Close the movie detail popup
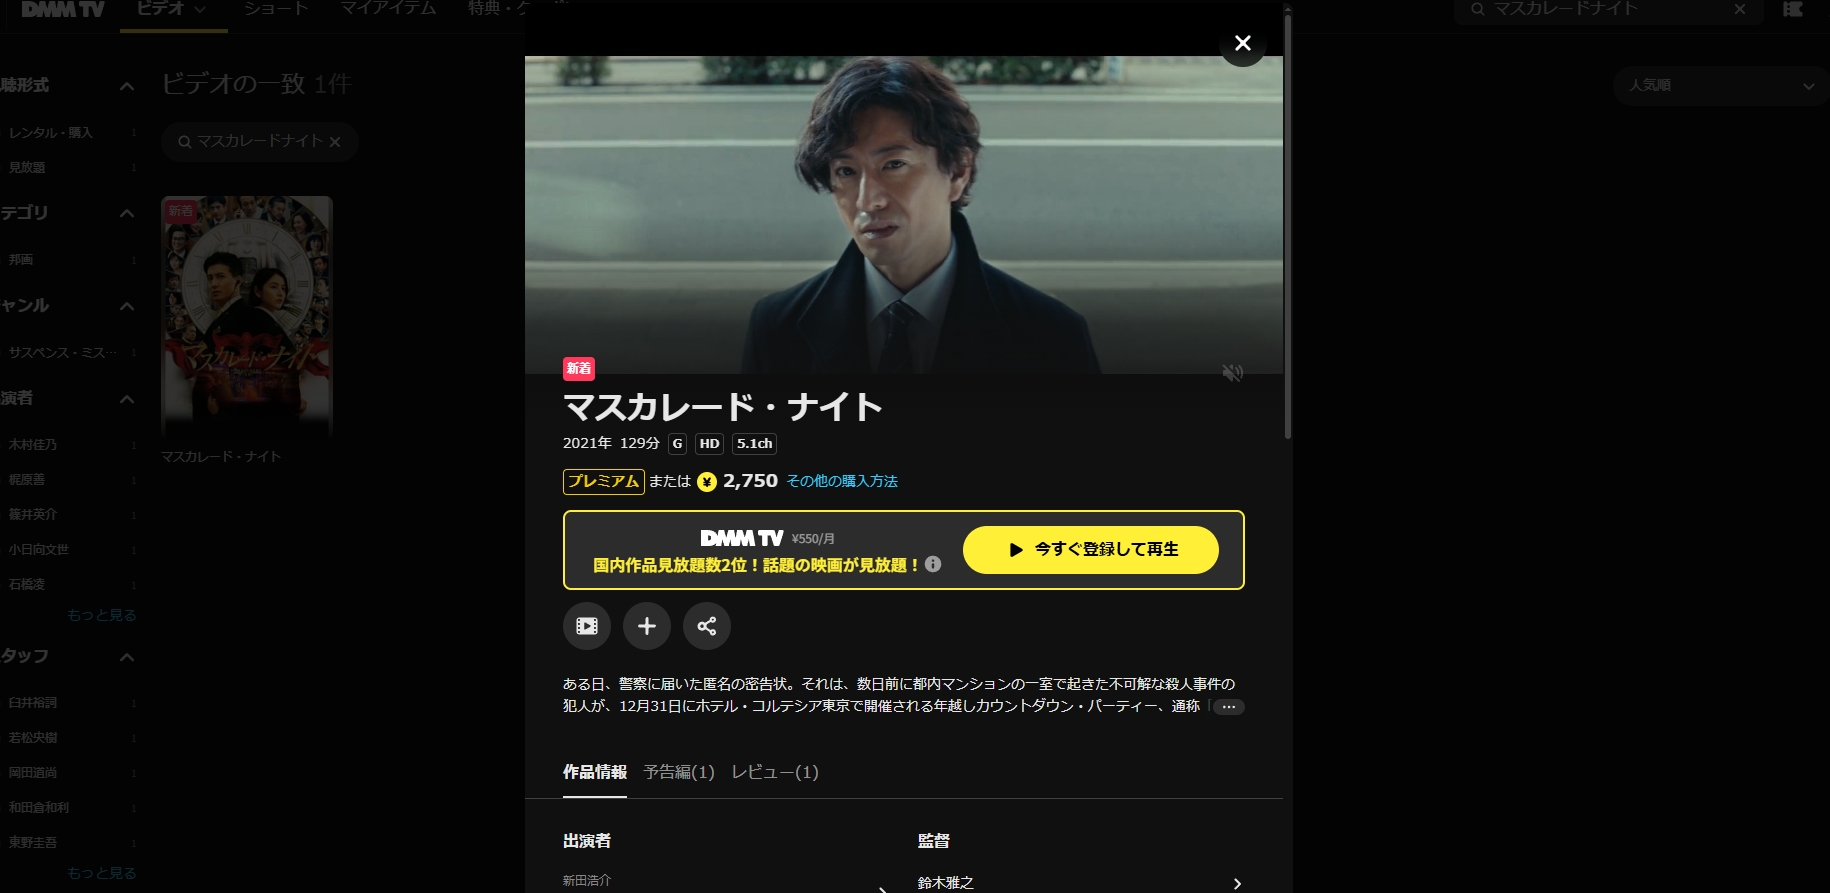Screen dimensions: 1830x893 [1243, 43]
